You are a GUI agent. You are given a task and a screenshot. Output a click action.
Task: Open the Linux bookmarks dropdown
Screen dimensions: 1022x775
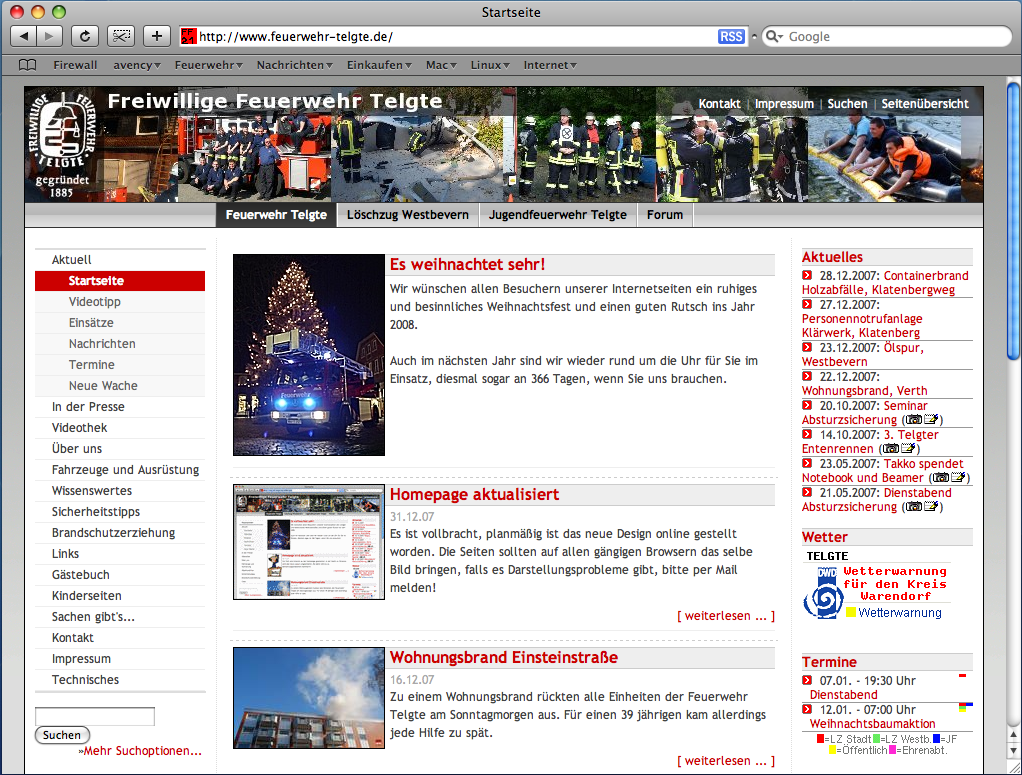pyautogui.click(x=489, y=65)
